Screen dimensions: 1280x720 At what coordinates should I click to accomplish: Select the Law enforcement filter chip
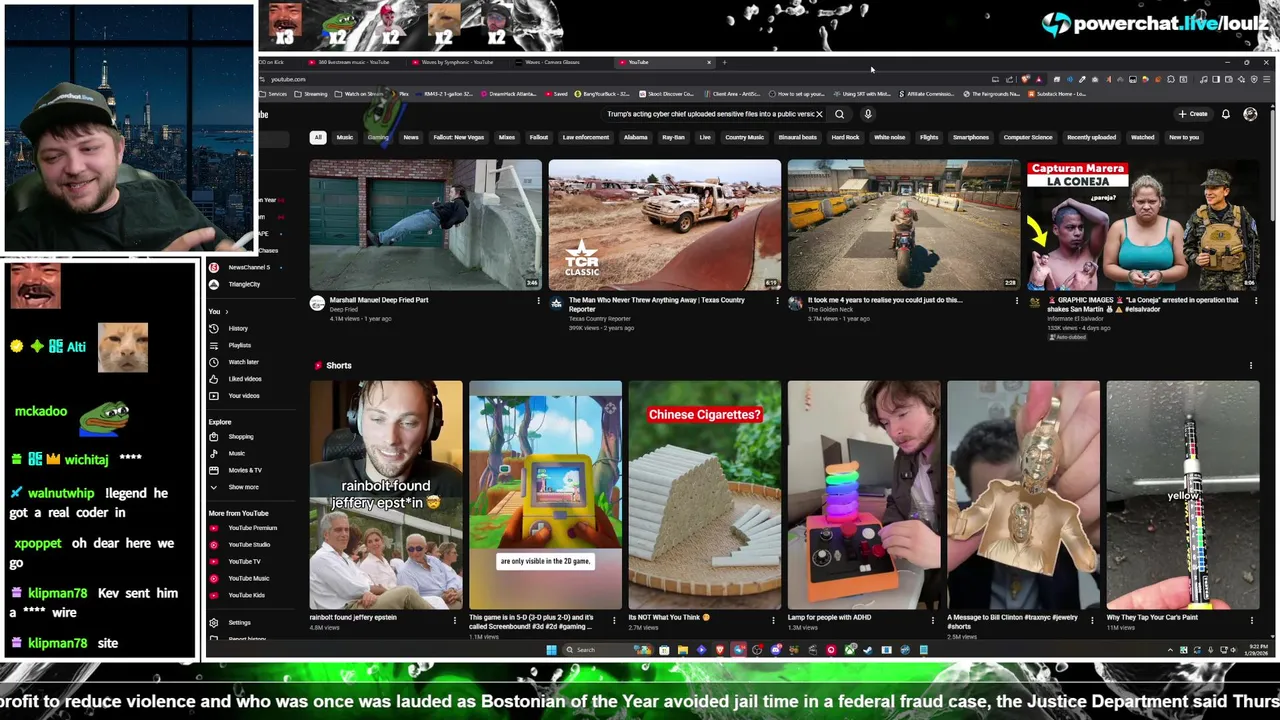click(586, 137)
